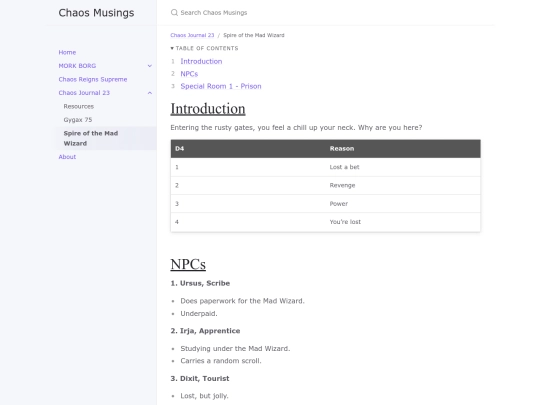The image size is (540, 405).
Task: Open Chaos Reigns Supreme page
Action: coord(93,79)
